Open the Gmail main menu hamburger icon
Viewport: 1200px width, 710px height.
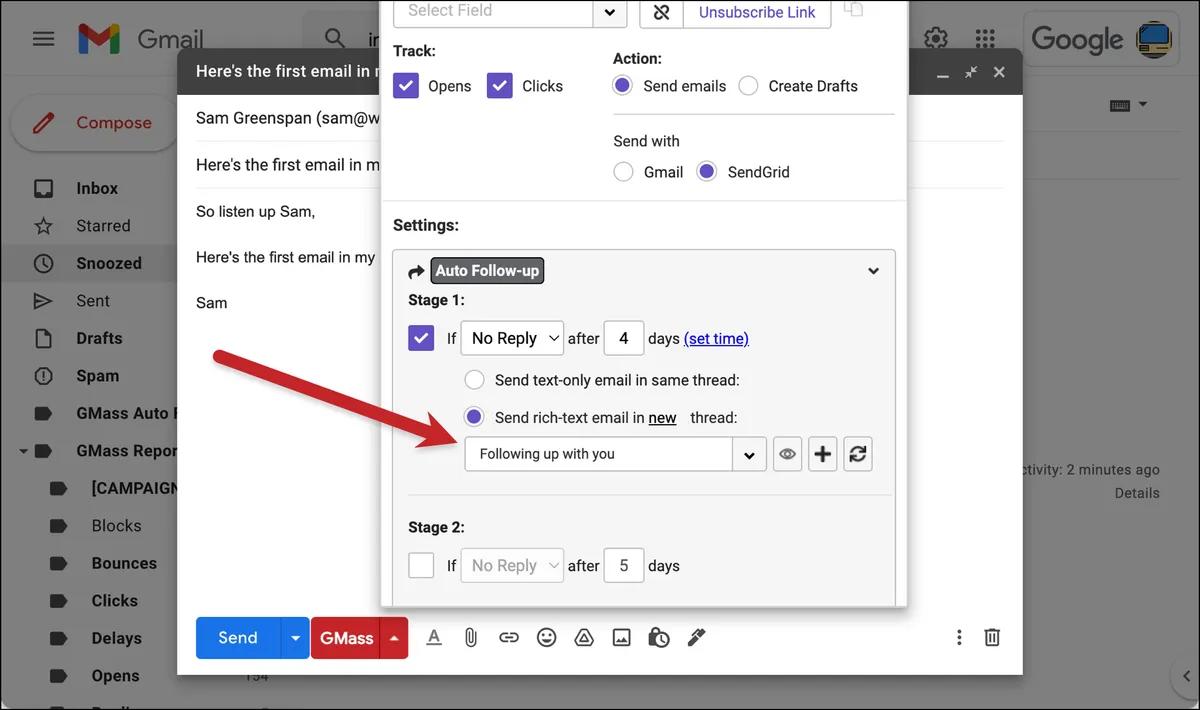click(x=43, y=39)
